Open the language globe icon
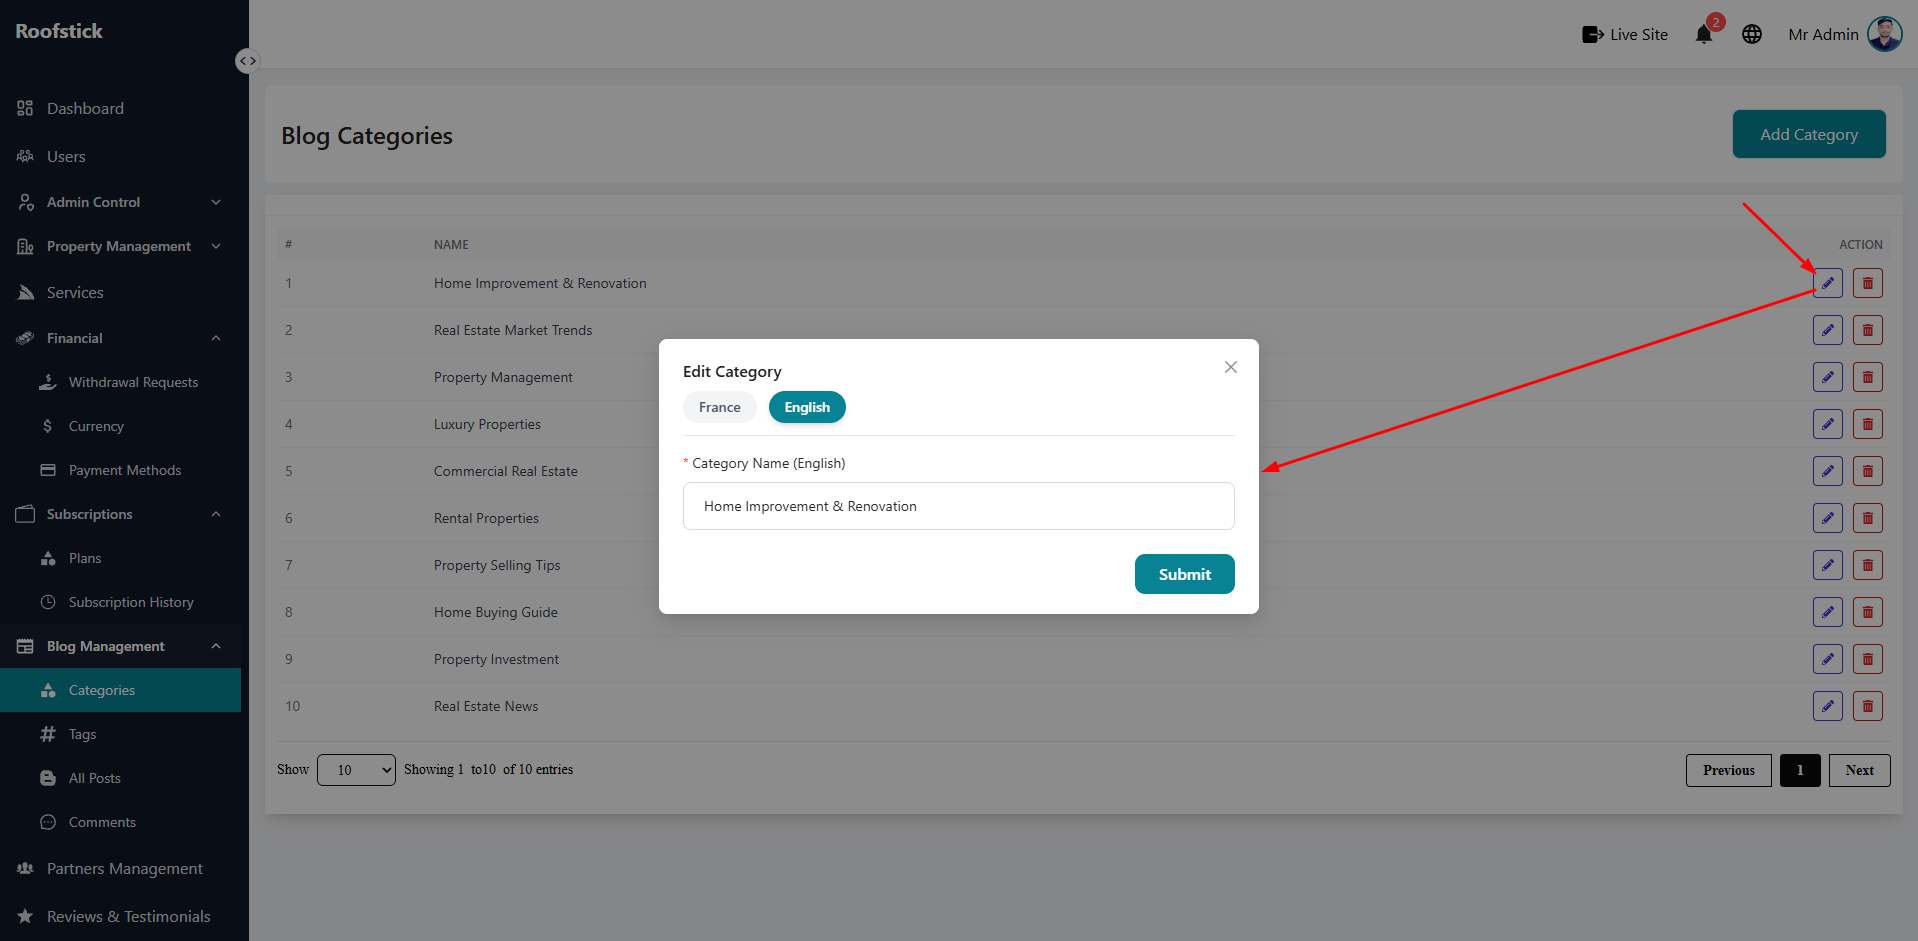This screenshot has width=1918, height=941. click(1752, 34)
